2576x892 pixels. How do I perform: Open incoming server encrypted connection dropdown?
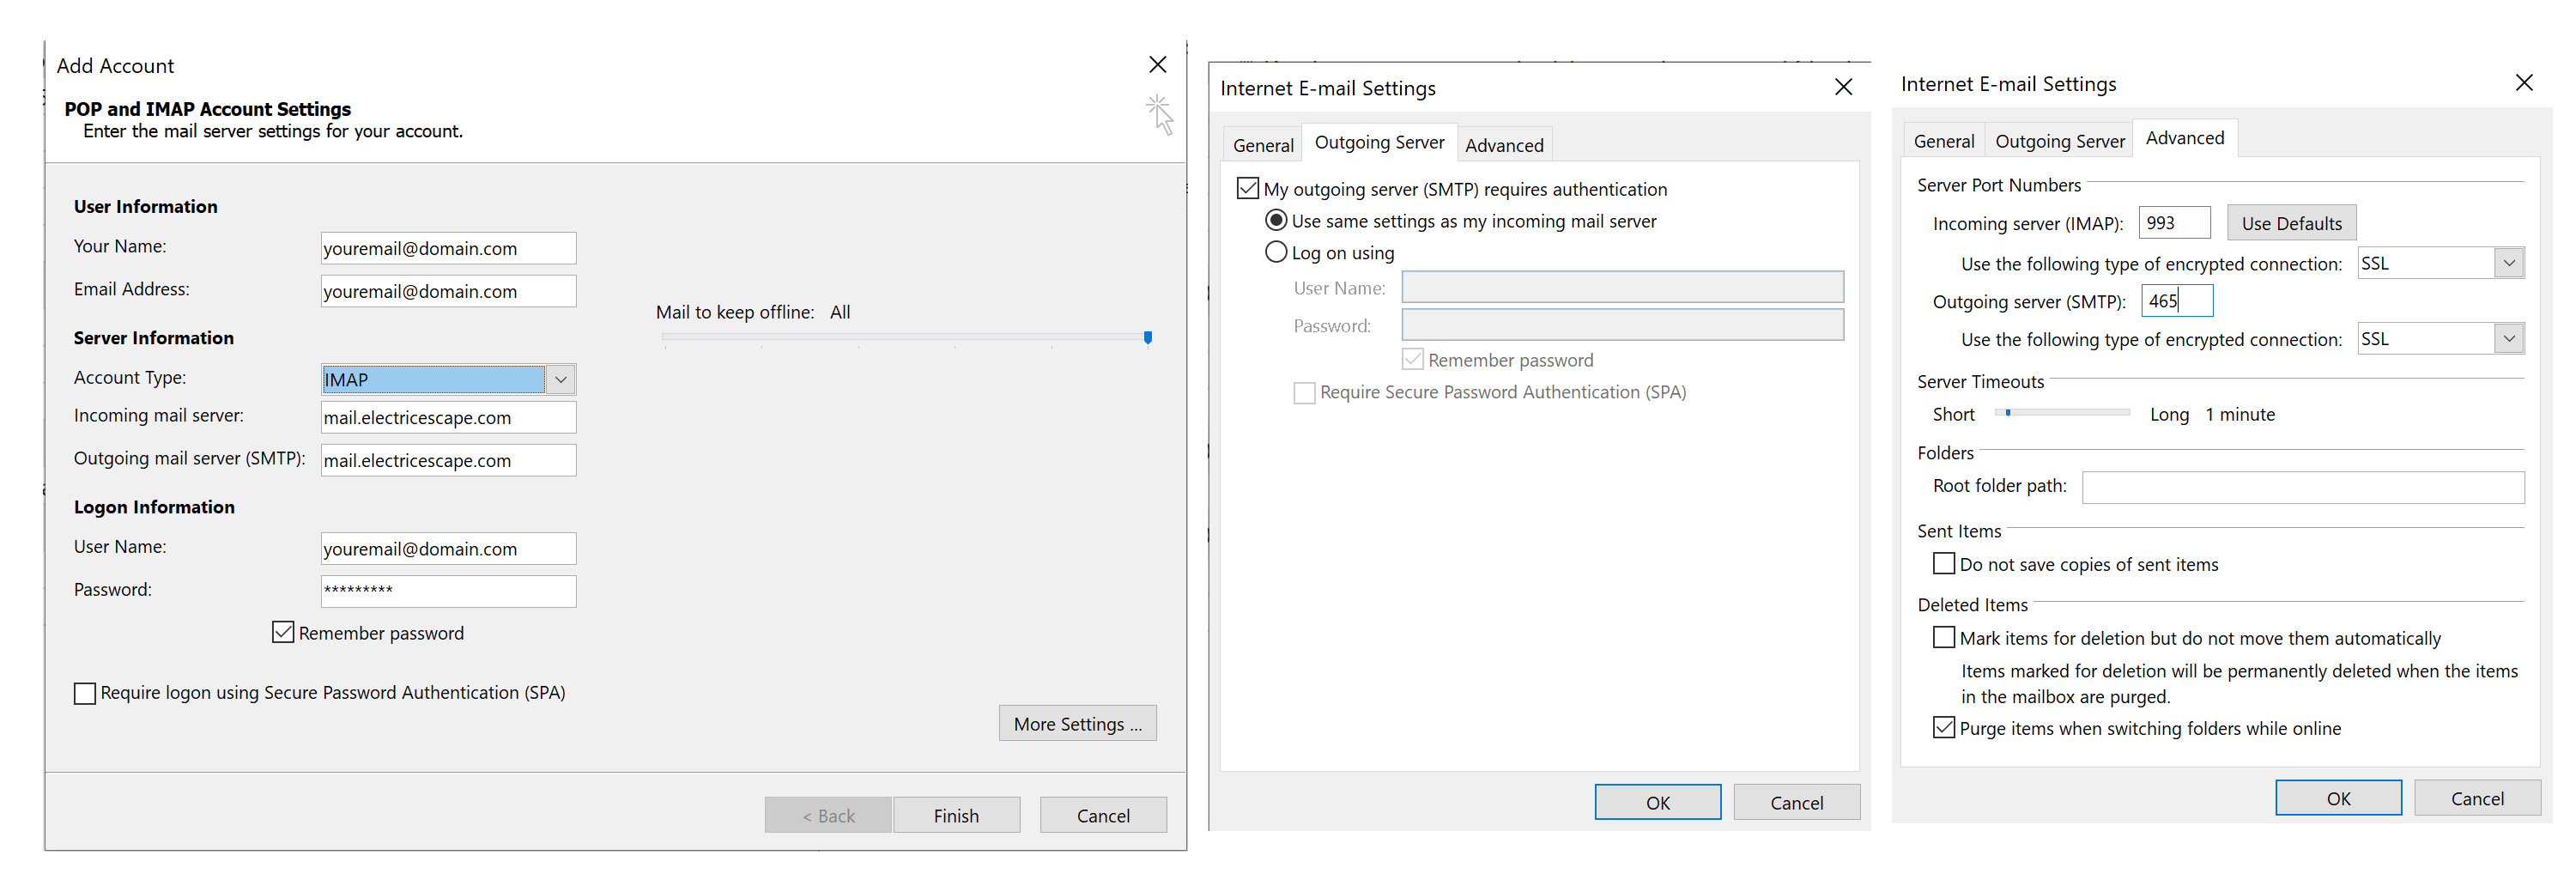click(x=2509, y=263)
